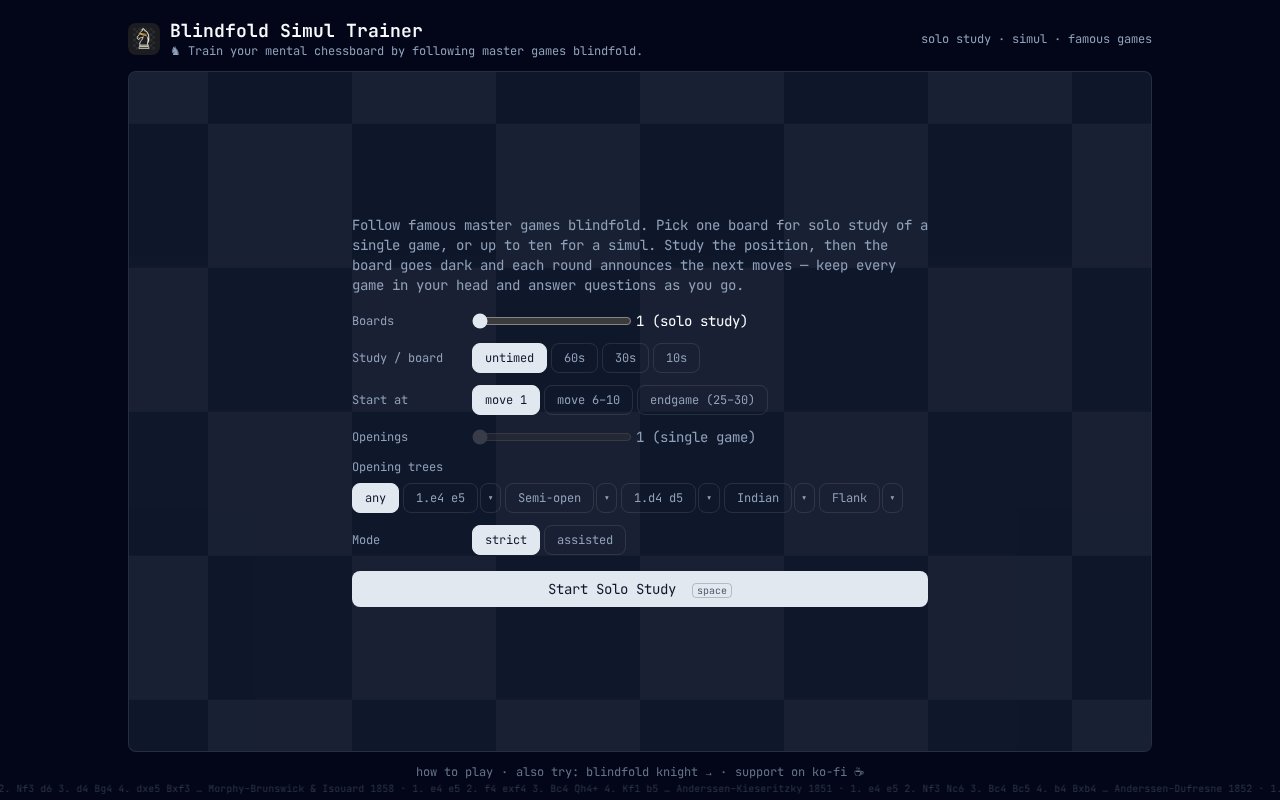This screenshot has height=800, width=1280.
Task: Open the solo study nav link
Action: pos(956,39)
